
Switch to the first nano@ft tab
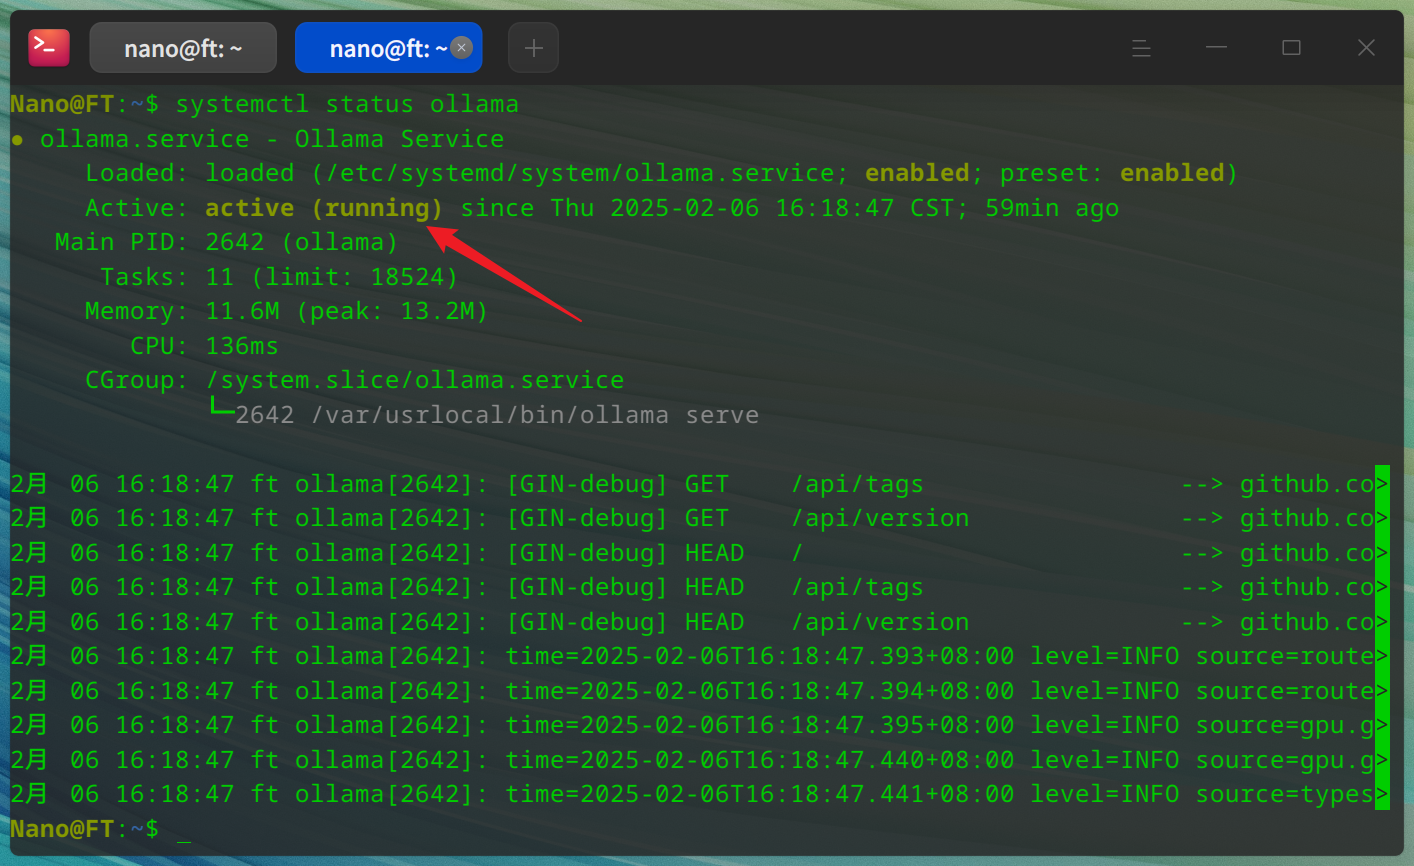183,48
